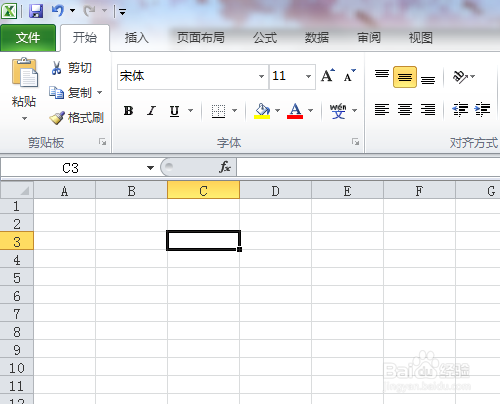Open Customize Quick Access Toolbar menu
The height and width of the screenshot is (404, 500).
pos(122,12)
